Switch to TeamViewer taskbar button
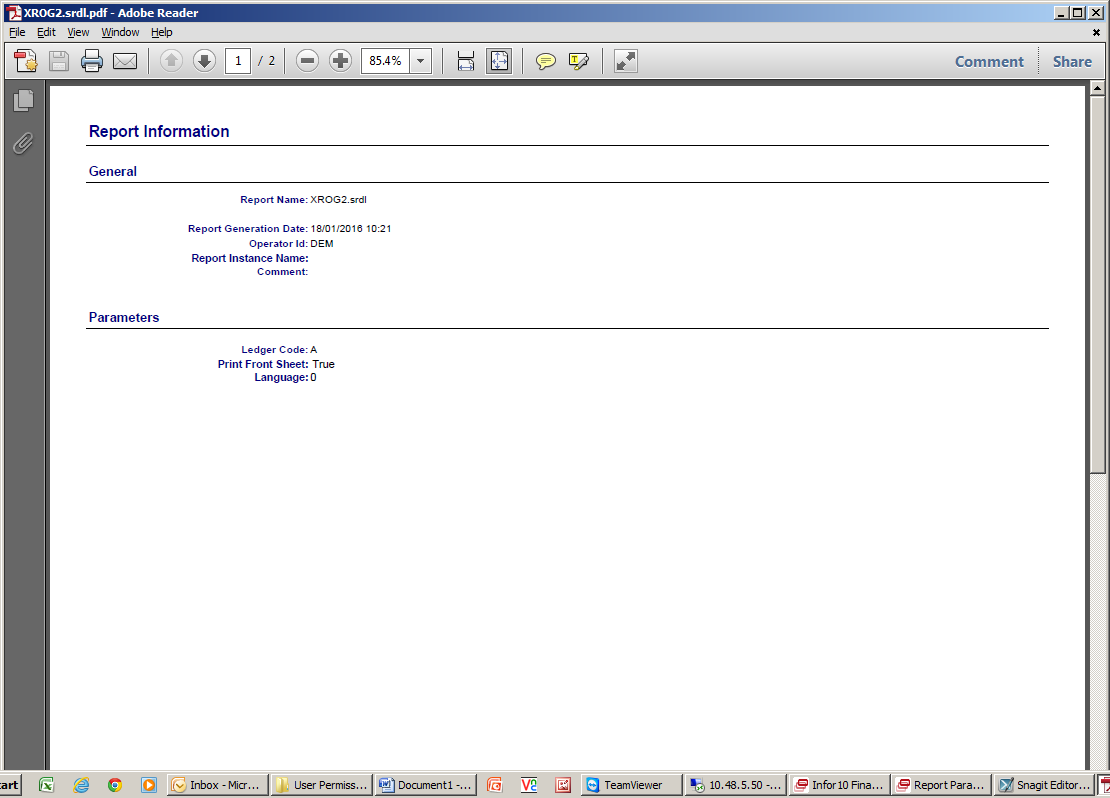This screenshot has width=1110, height=798. pos(631,785)
